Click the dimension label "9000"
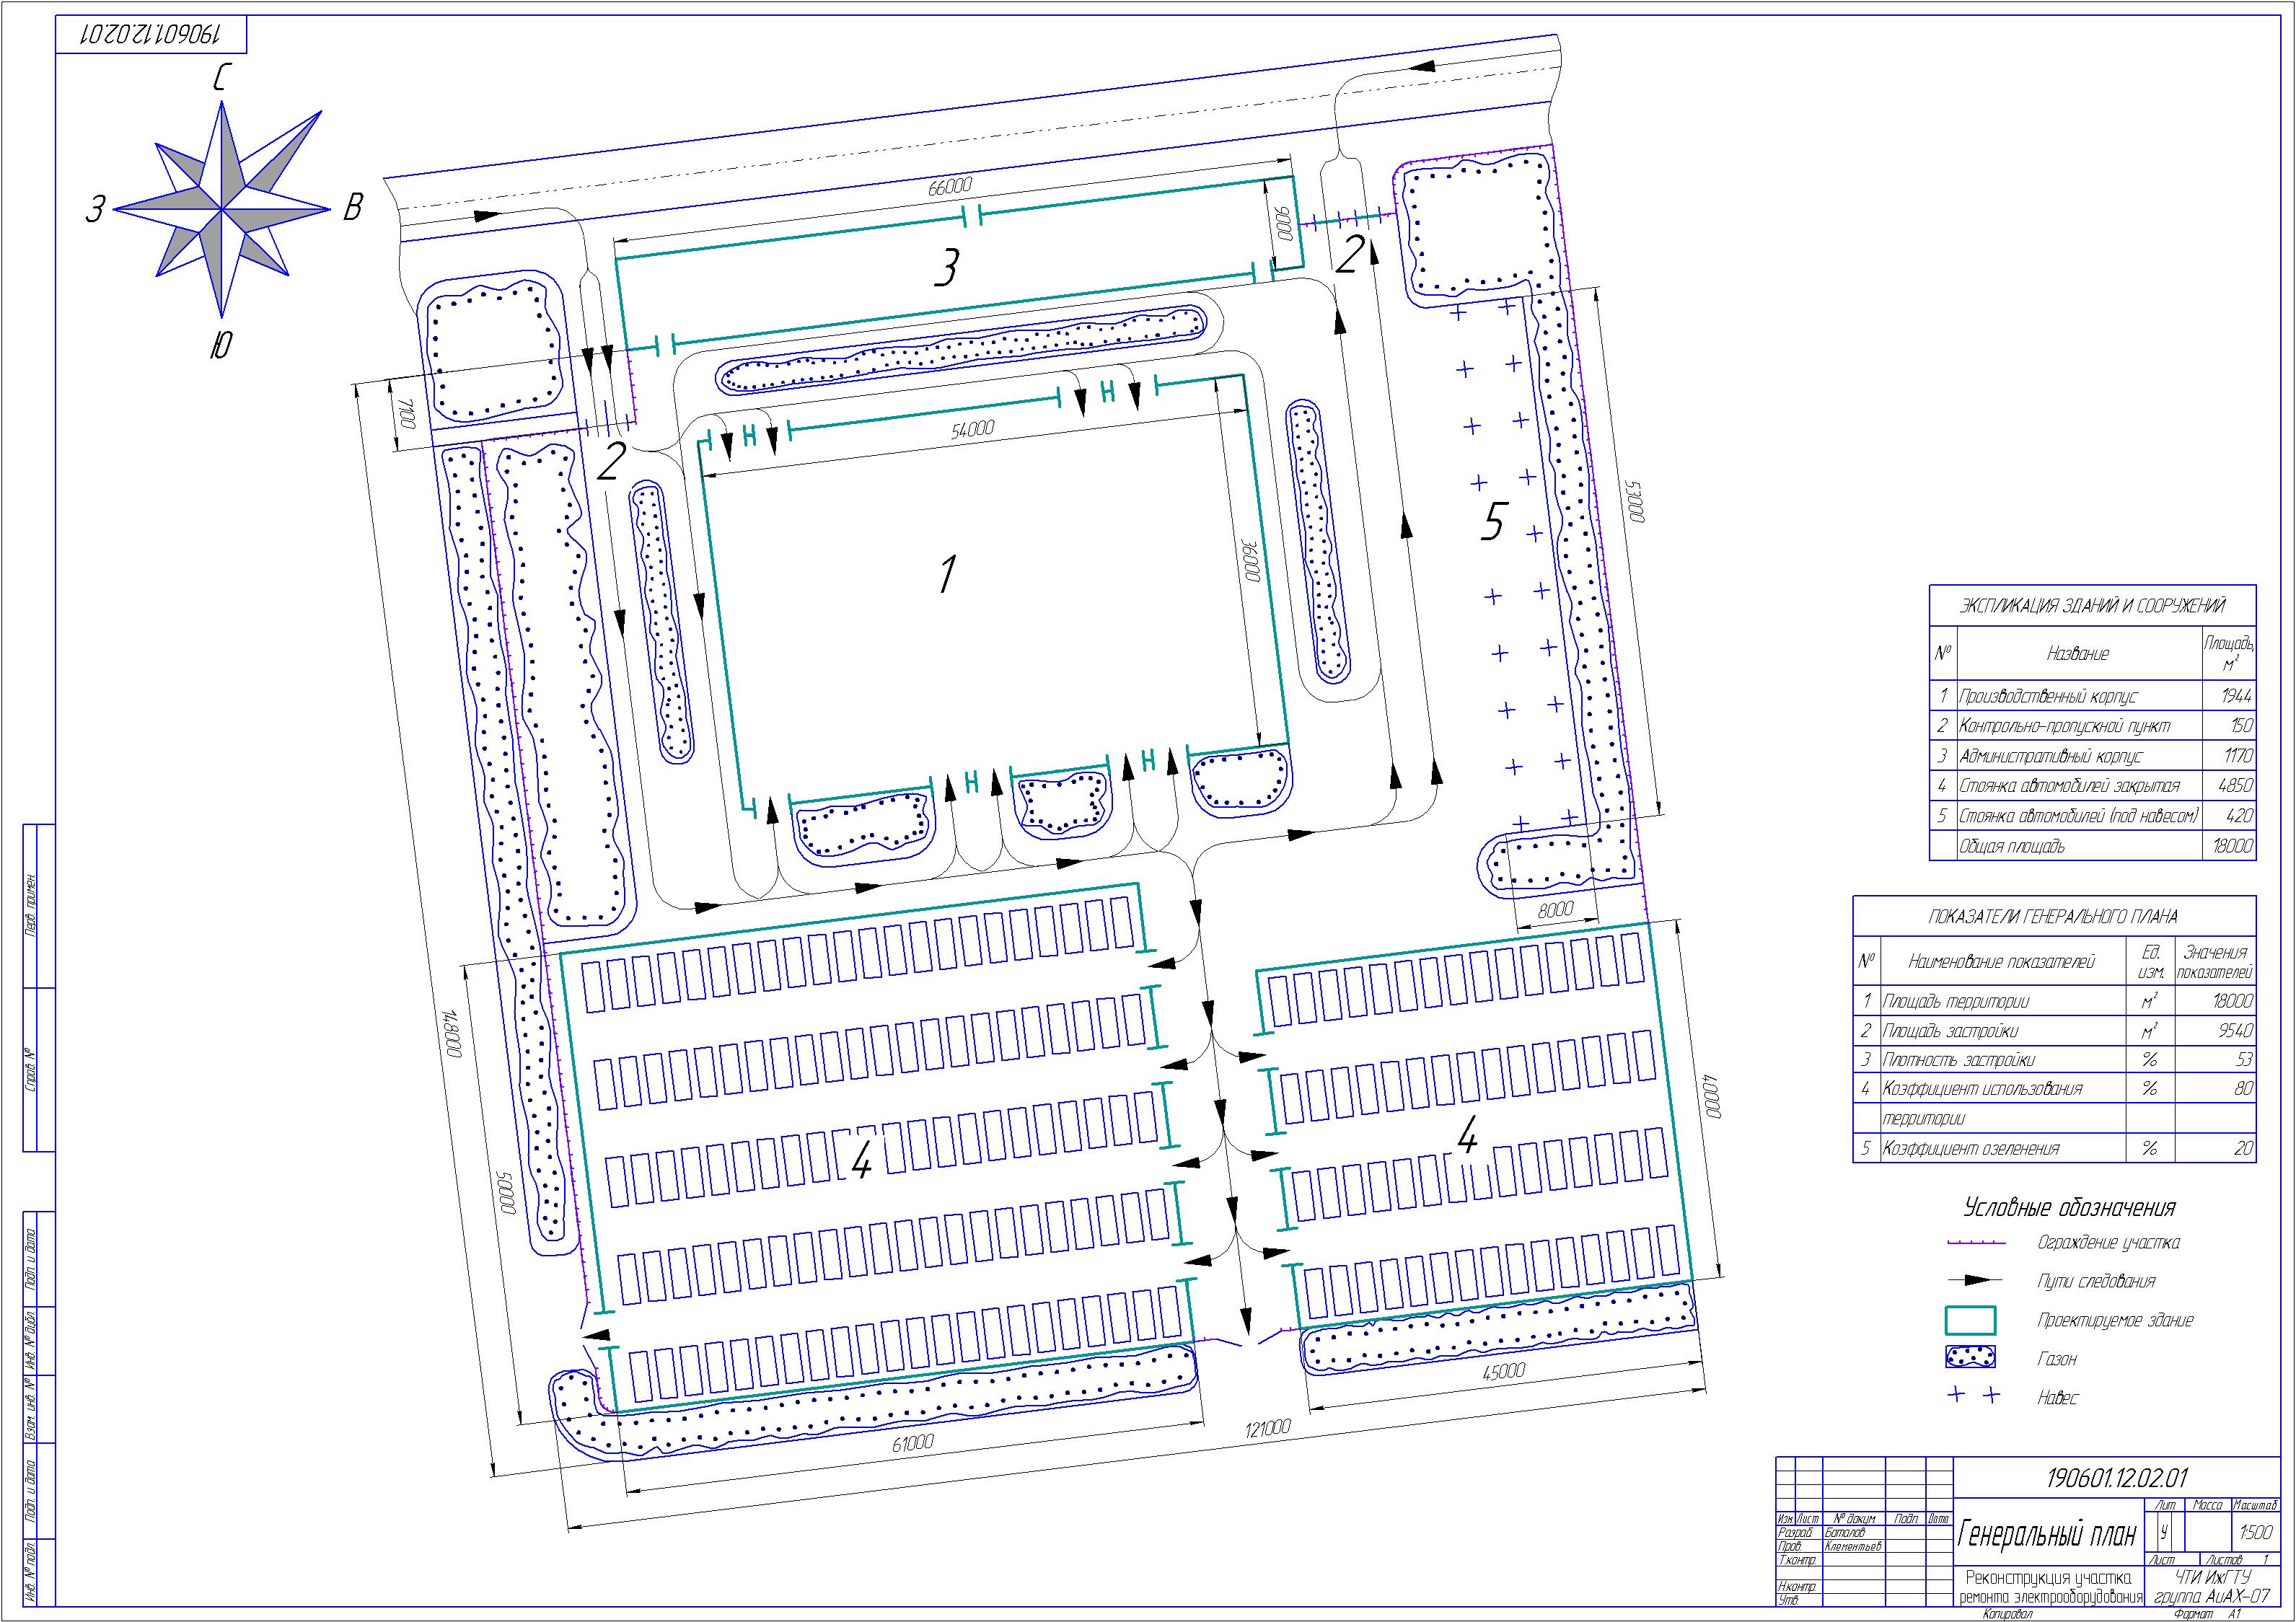The height and width of the screenshot is (1622, 2296). [x=1283, y=222]
